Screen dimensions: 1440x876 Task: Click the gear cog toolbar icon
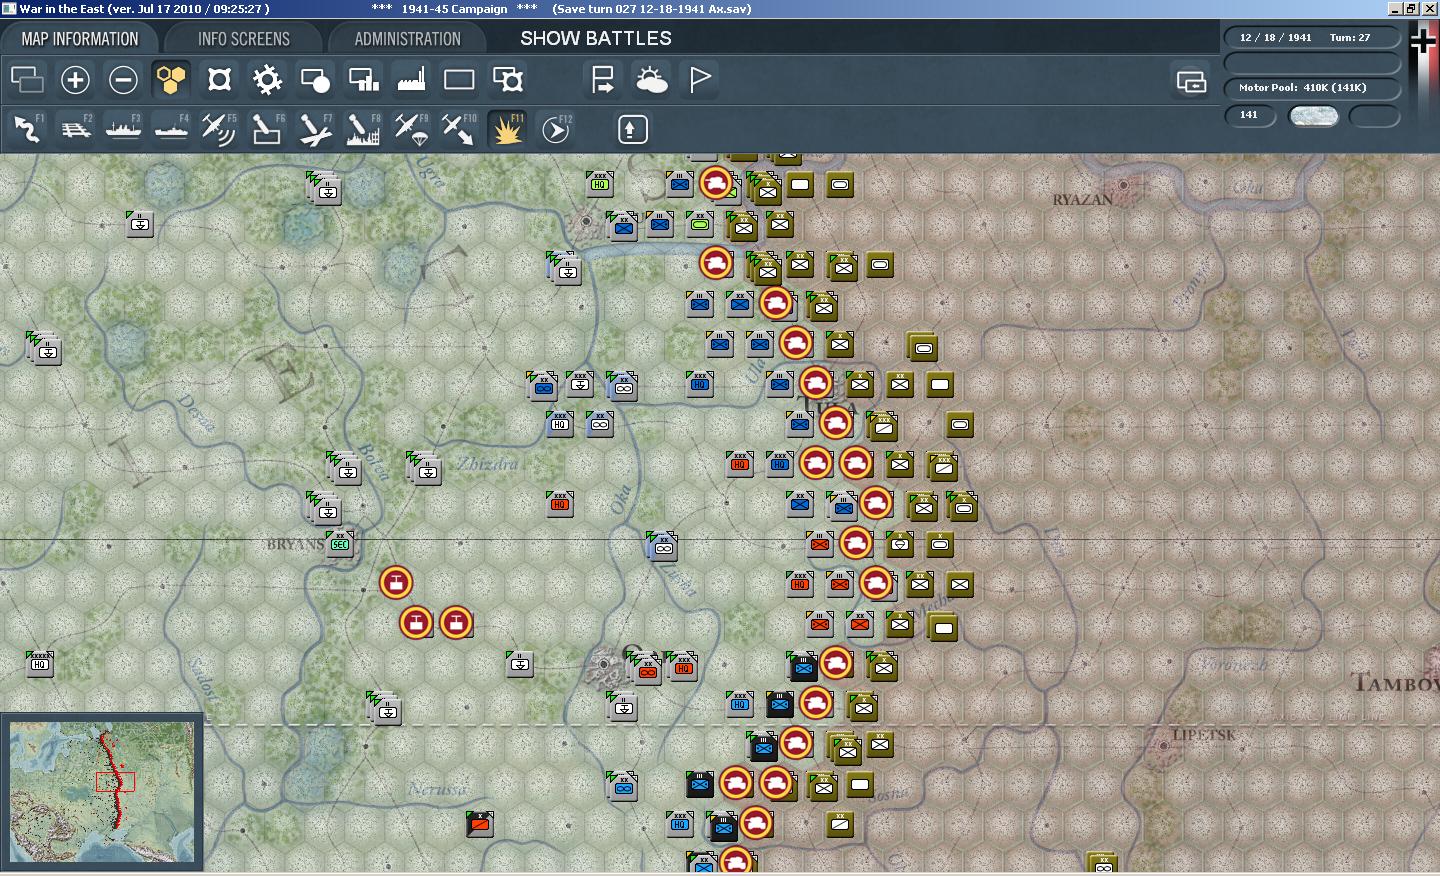point(267,79)
